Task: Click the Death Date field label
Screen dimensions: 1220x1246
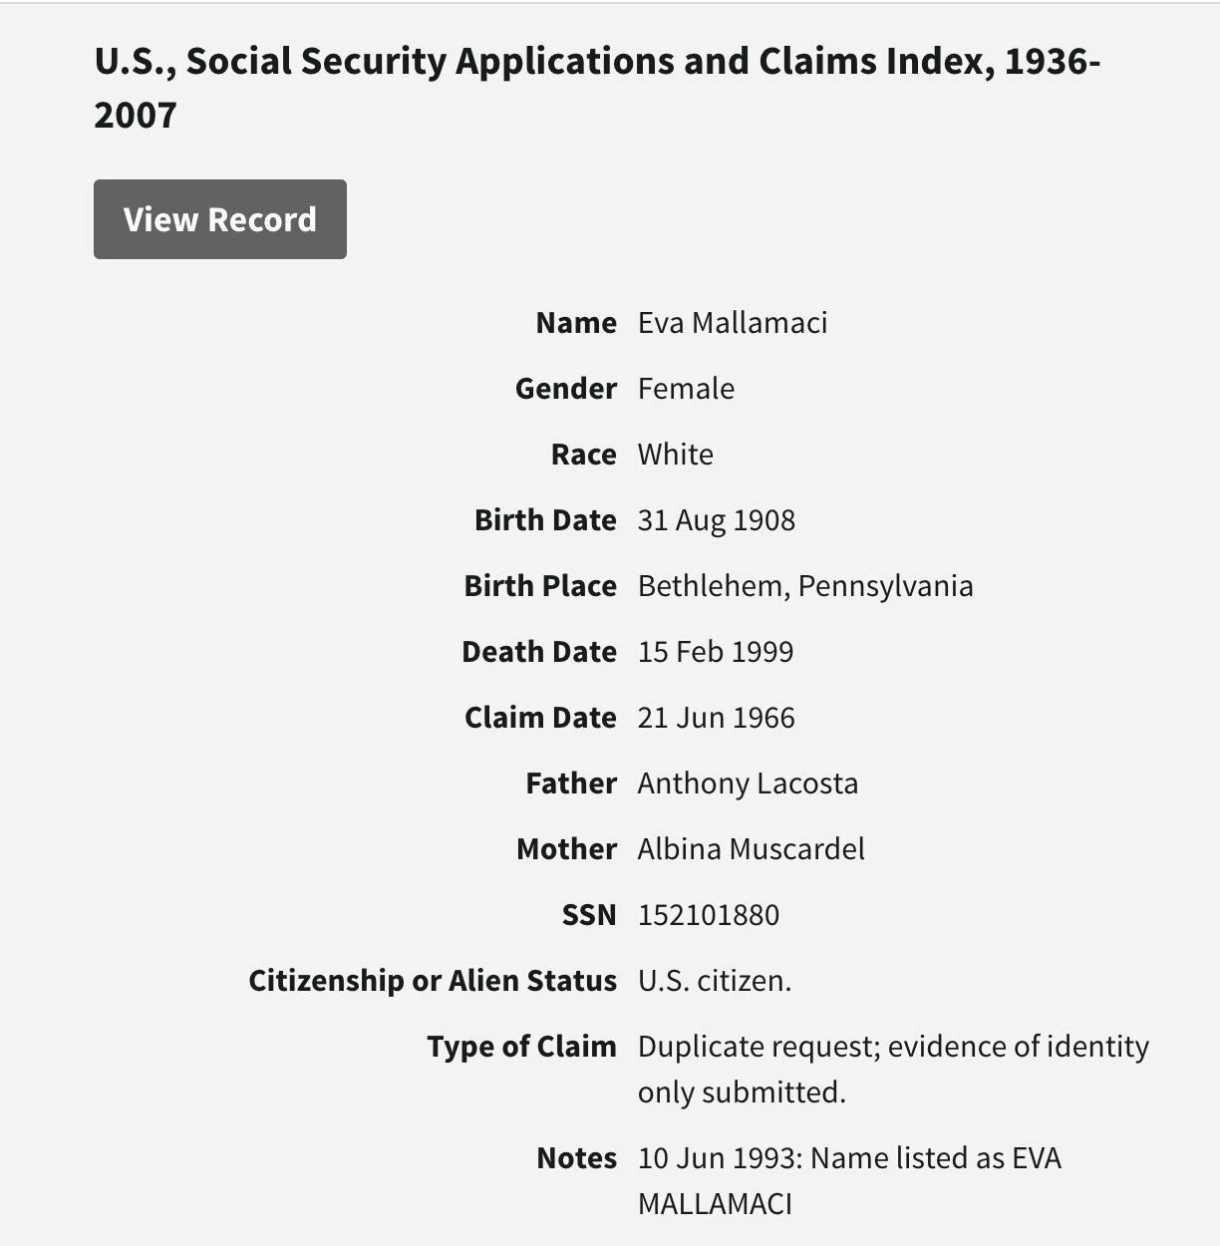Action: [x=539, y=652]
